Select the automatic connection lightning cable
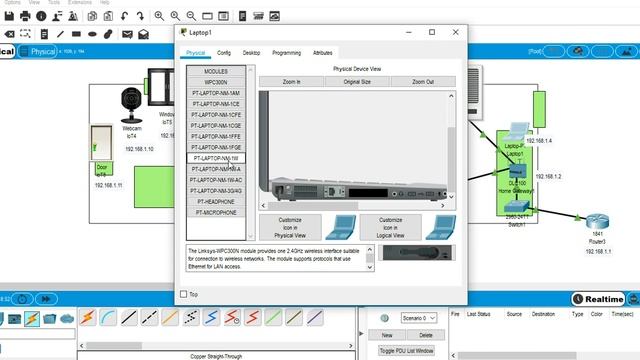The height and width of the screenshot is (360, 640). (88, 318)
